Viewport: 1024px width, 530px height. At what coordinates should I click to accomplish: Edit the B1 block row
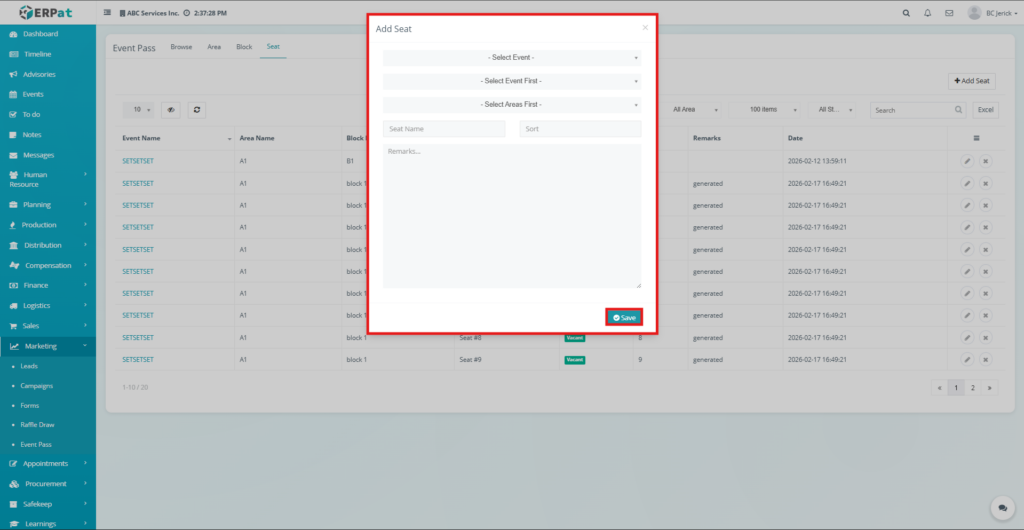point(968,161)
